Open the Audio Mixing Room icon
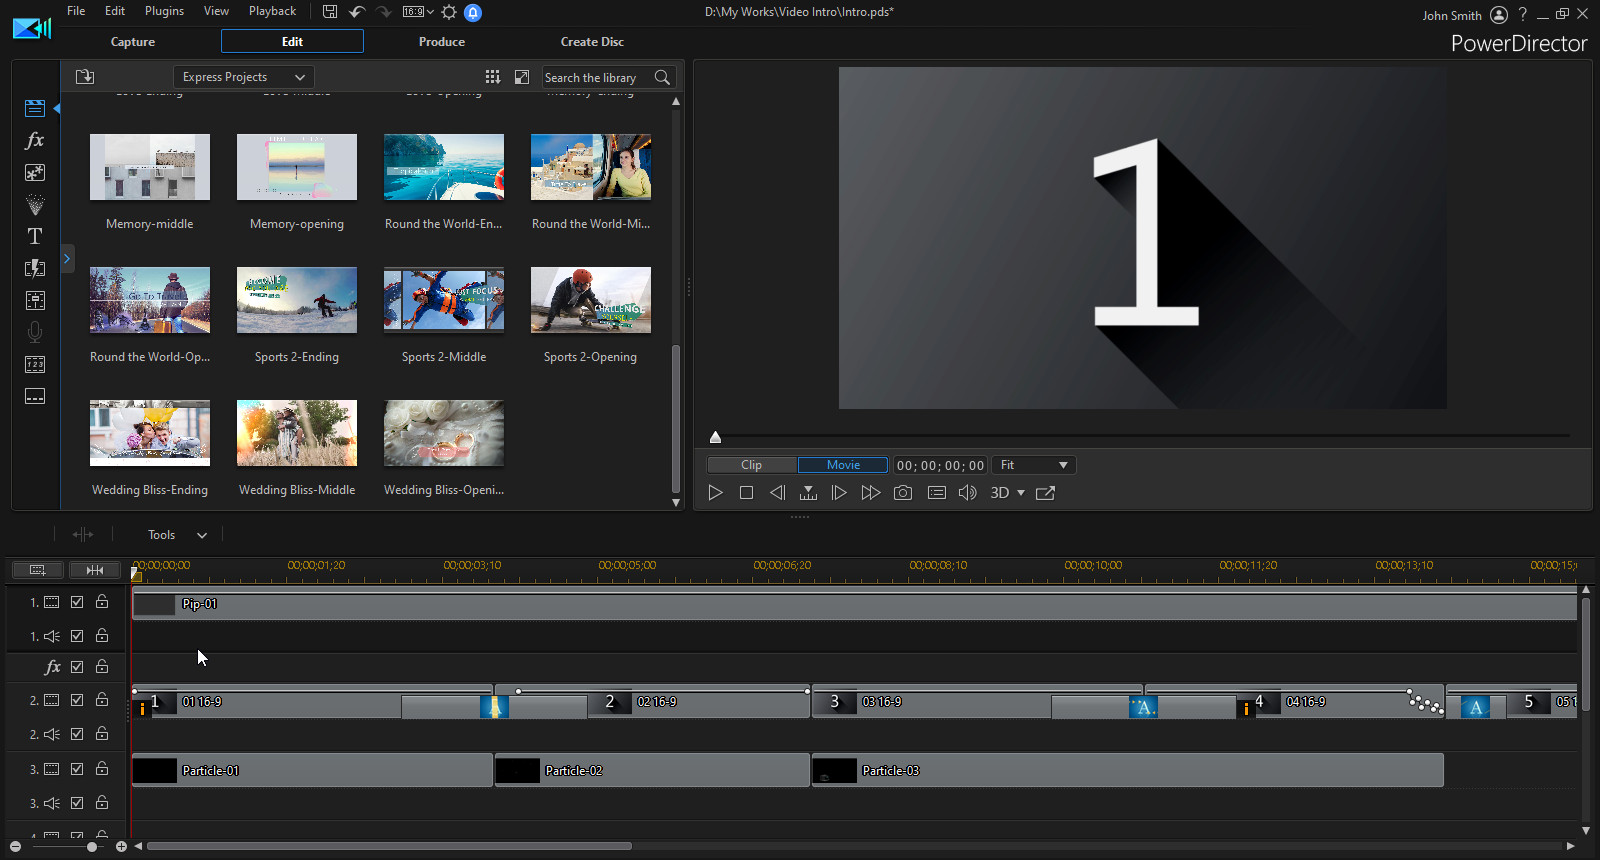Viewport: 1600px width, 860px height. click(35, 300)
